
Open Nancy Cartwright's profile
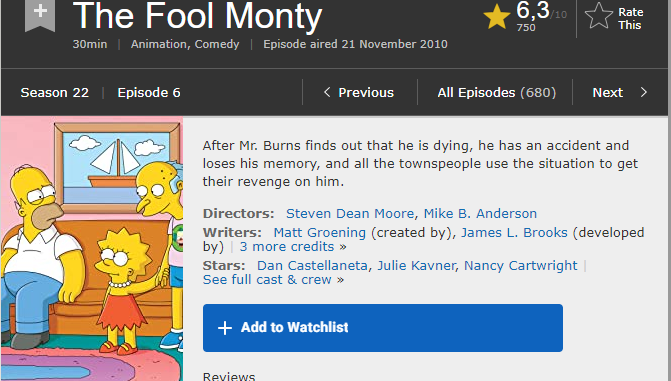[x=520, y=265]
